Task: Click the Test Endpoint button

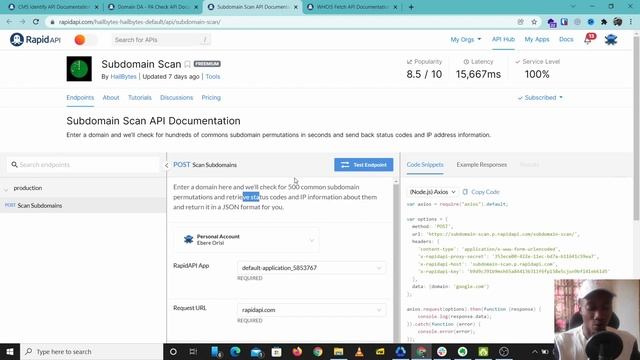Action: [364, 164]
